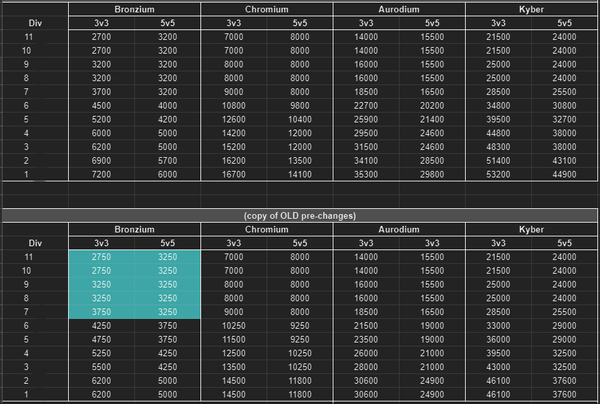600x404 pixels.
Task: Click the cell reading 51400
Action: (x=499, y=161)
